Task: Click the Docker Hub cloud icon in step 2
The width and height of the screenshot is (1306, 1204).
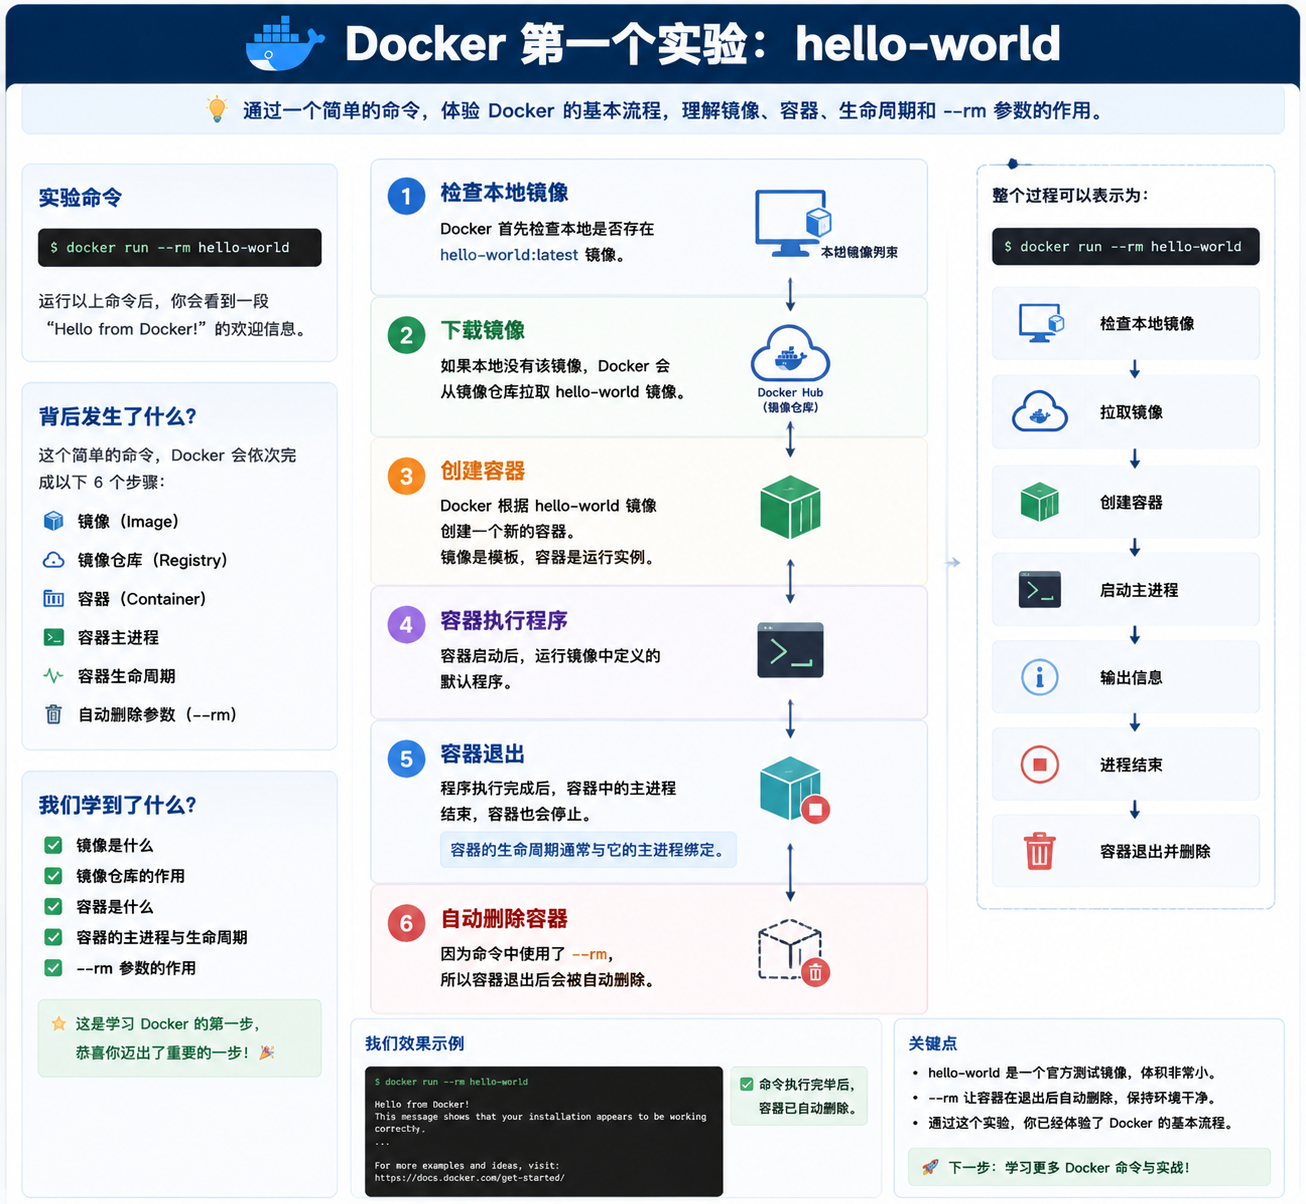Action: 790,353
